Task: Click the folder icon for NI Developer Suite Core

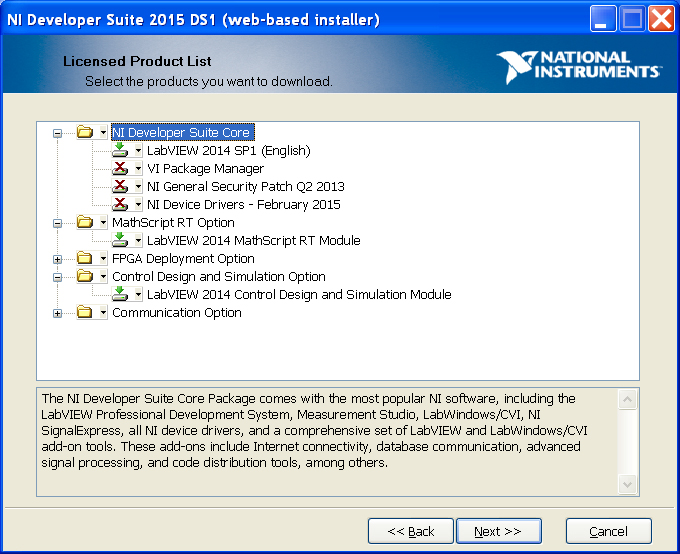Action: [x=85, y=133]
